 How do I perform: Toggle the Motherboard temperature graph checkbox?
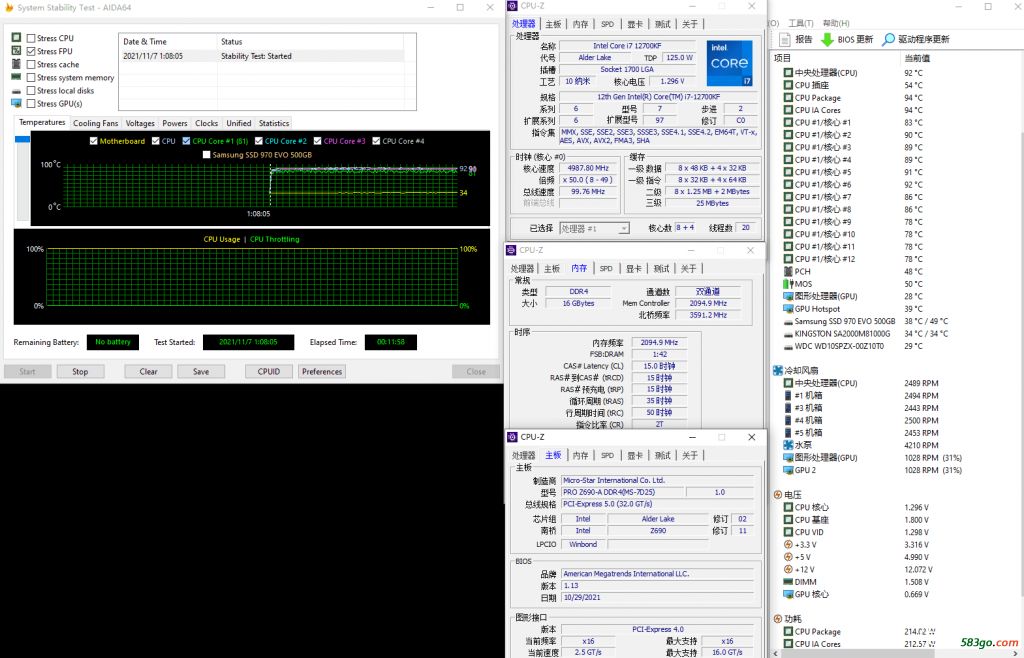93,141
